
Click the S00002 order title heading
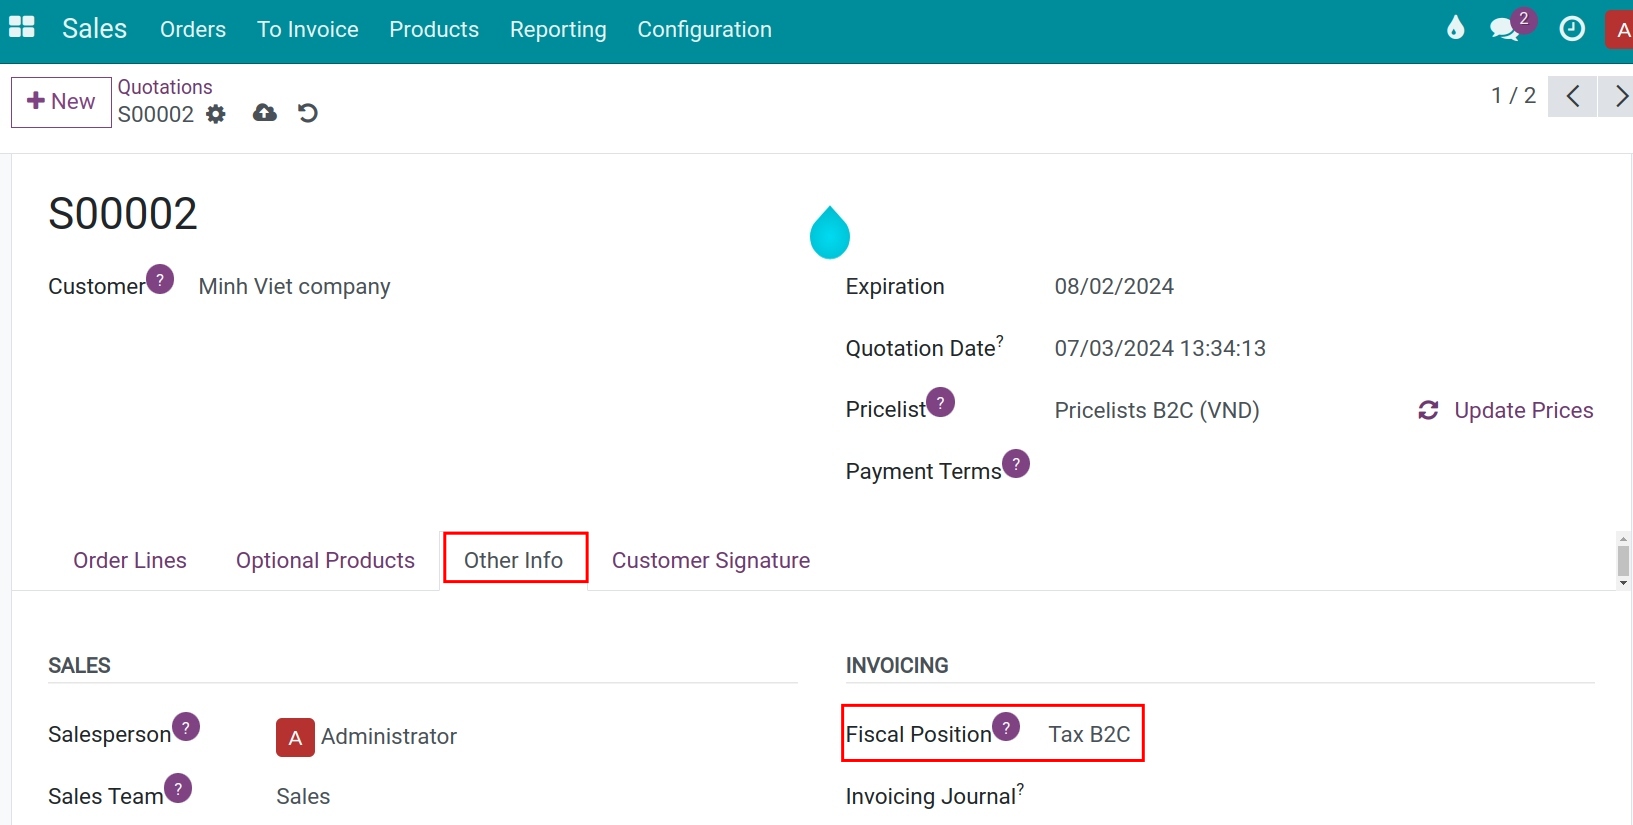point(123,214)
